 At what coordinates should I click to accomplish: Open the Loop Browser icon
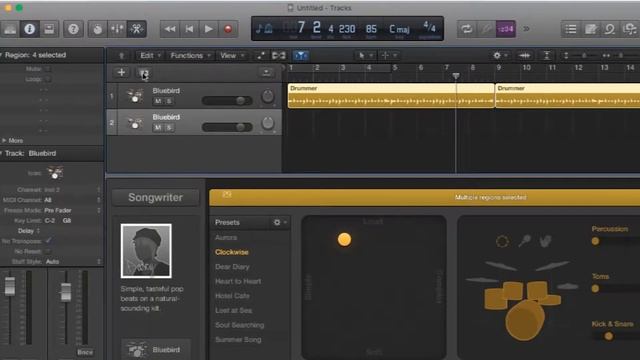(x=610, y=29)
